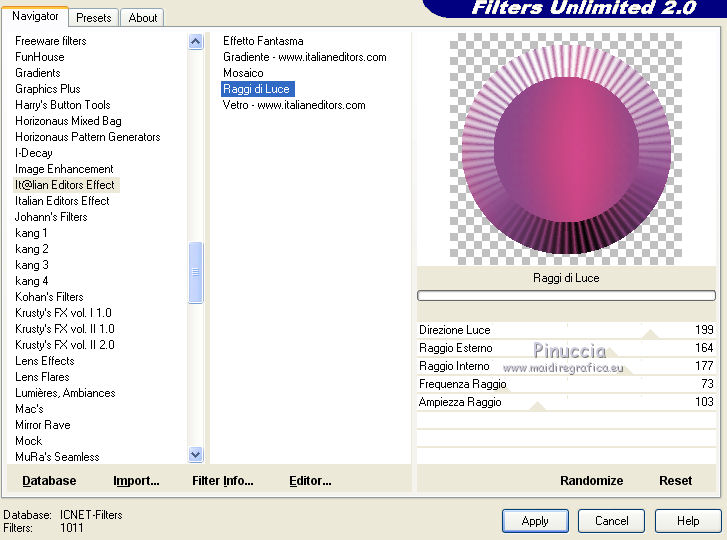This screenshot has width=727, height=540.
Task: Select FunHouse category
Action: point(39,57)
